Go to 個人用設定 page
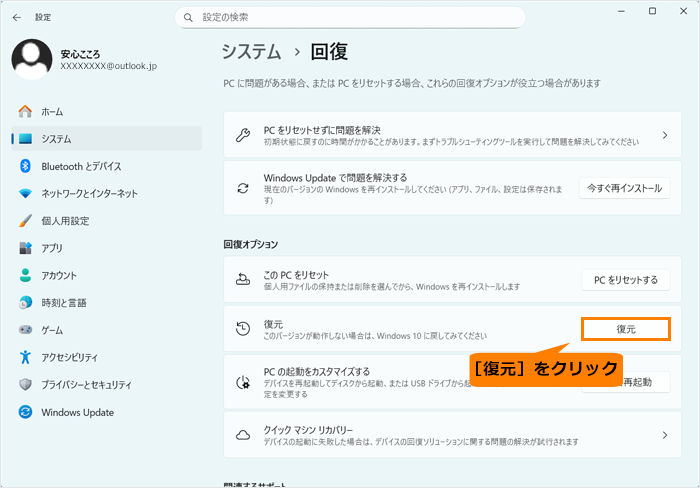 (65, 221)
